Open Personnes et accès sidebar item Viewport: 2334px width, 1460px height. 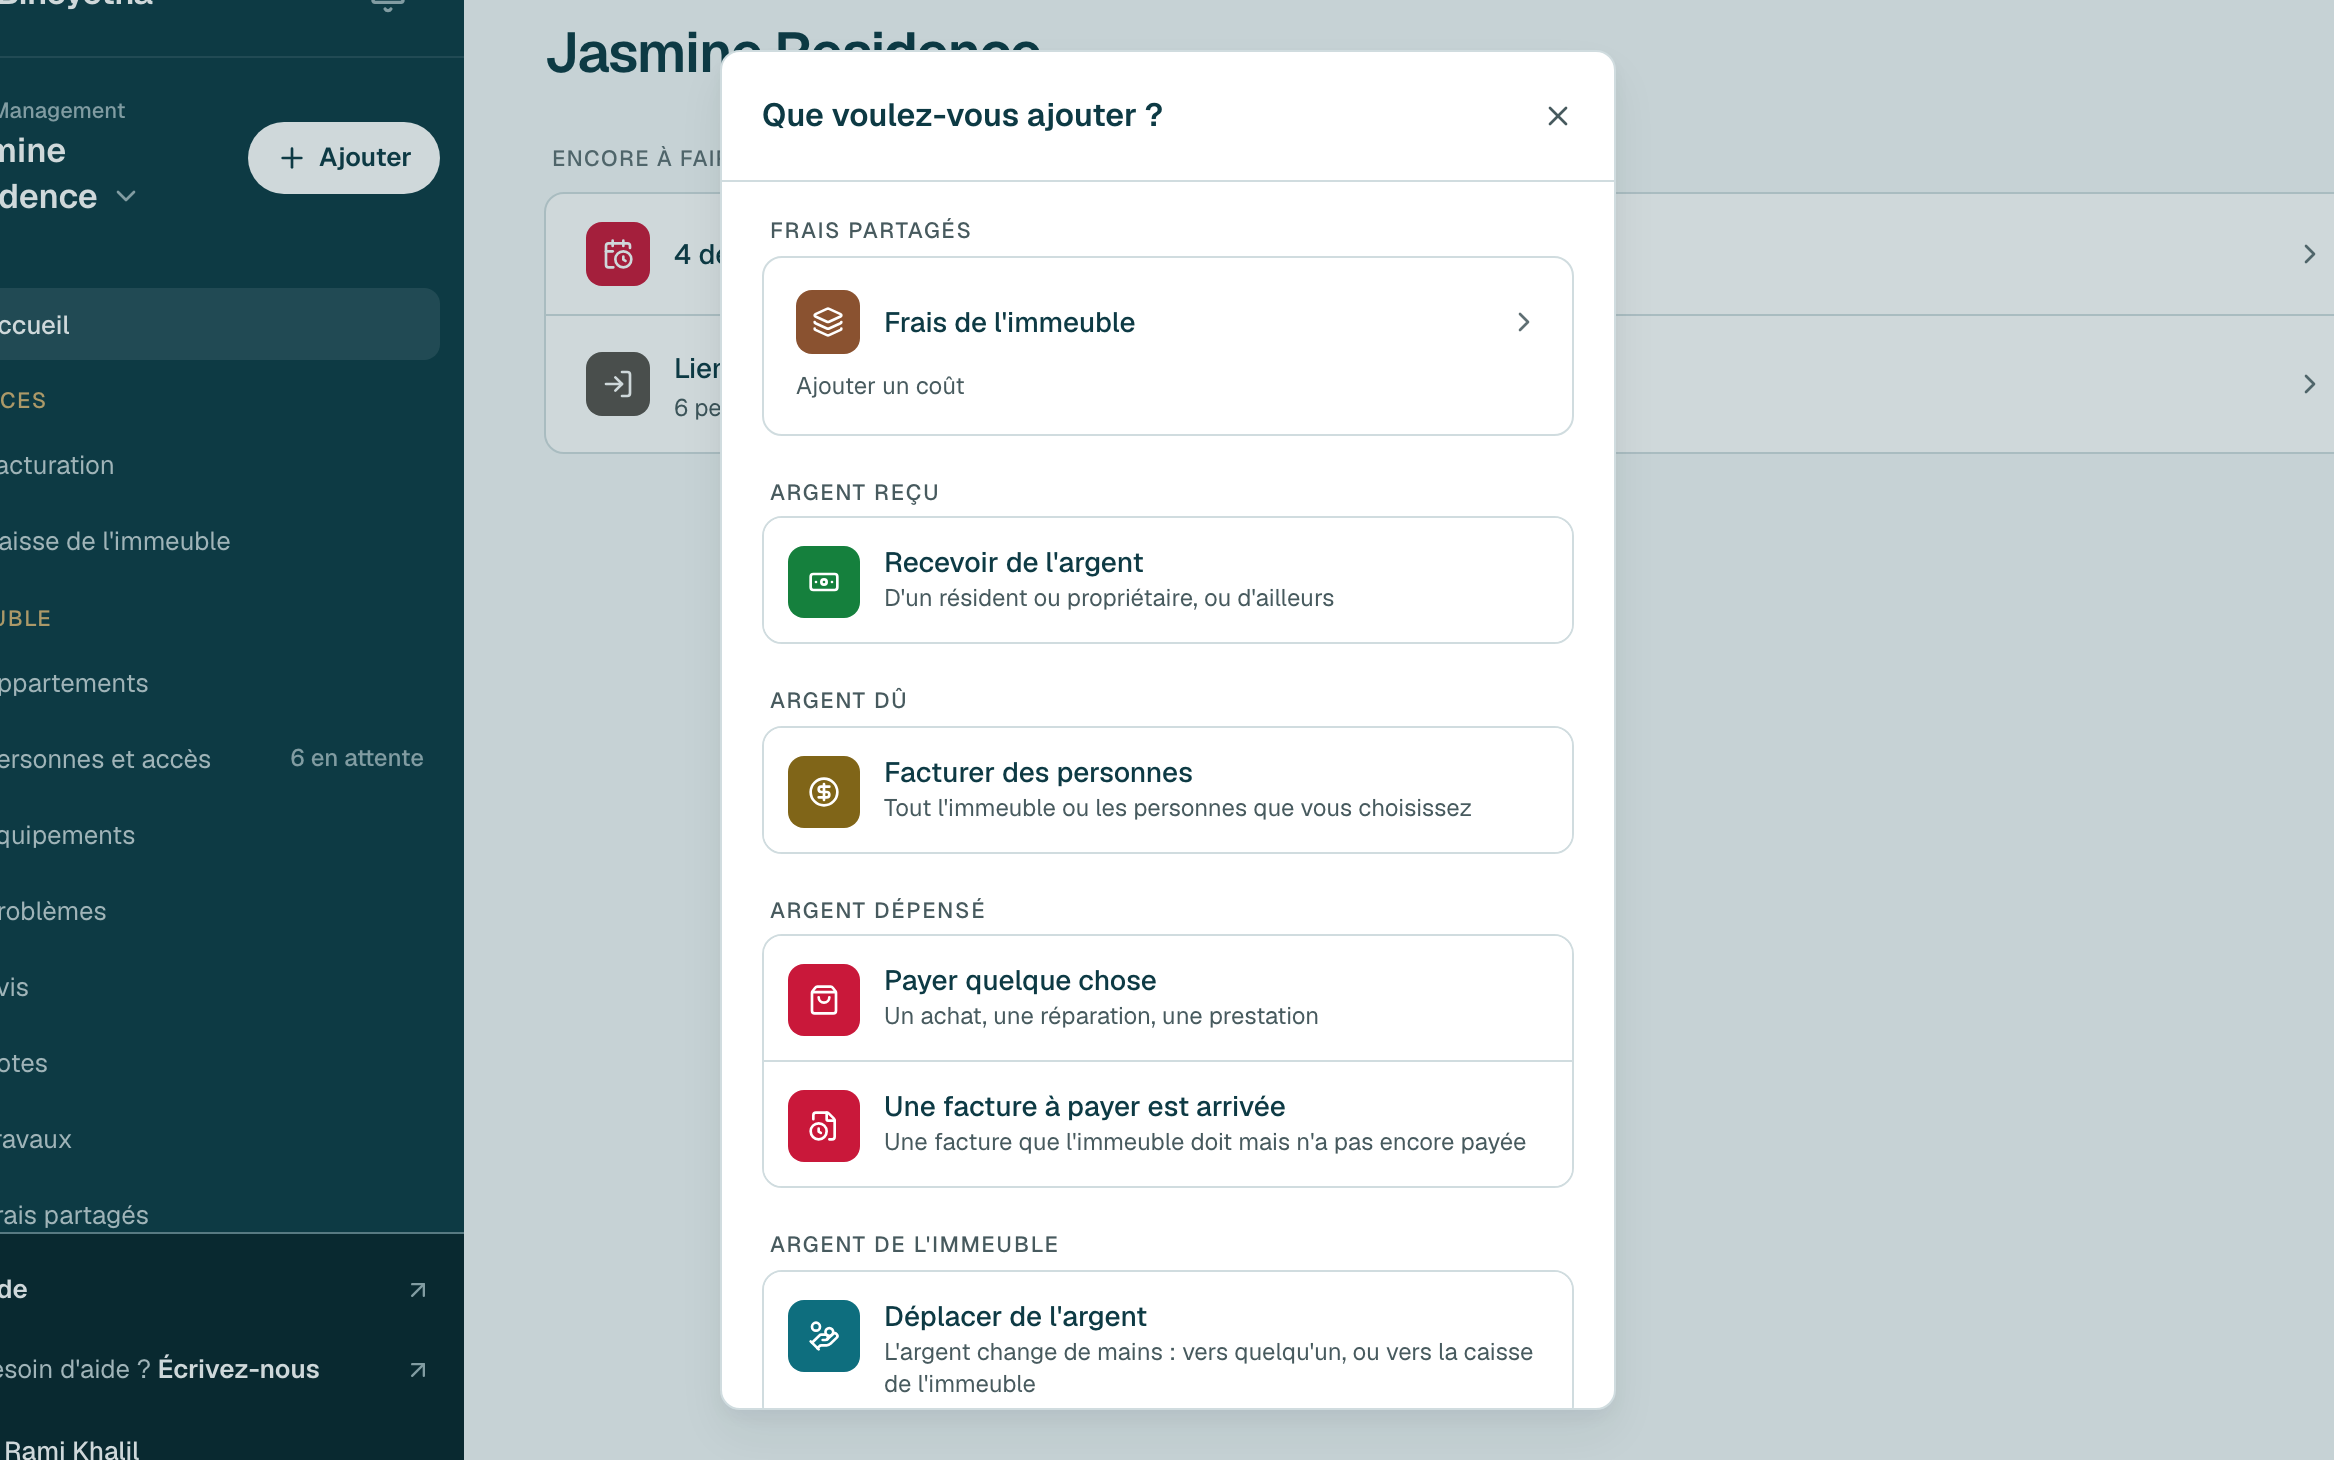pyautogui.click(x=218, y=759)
